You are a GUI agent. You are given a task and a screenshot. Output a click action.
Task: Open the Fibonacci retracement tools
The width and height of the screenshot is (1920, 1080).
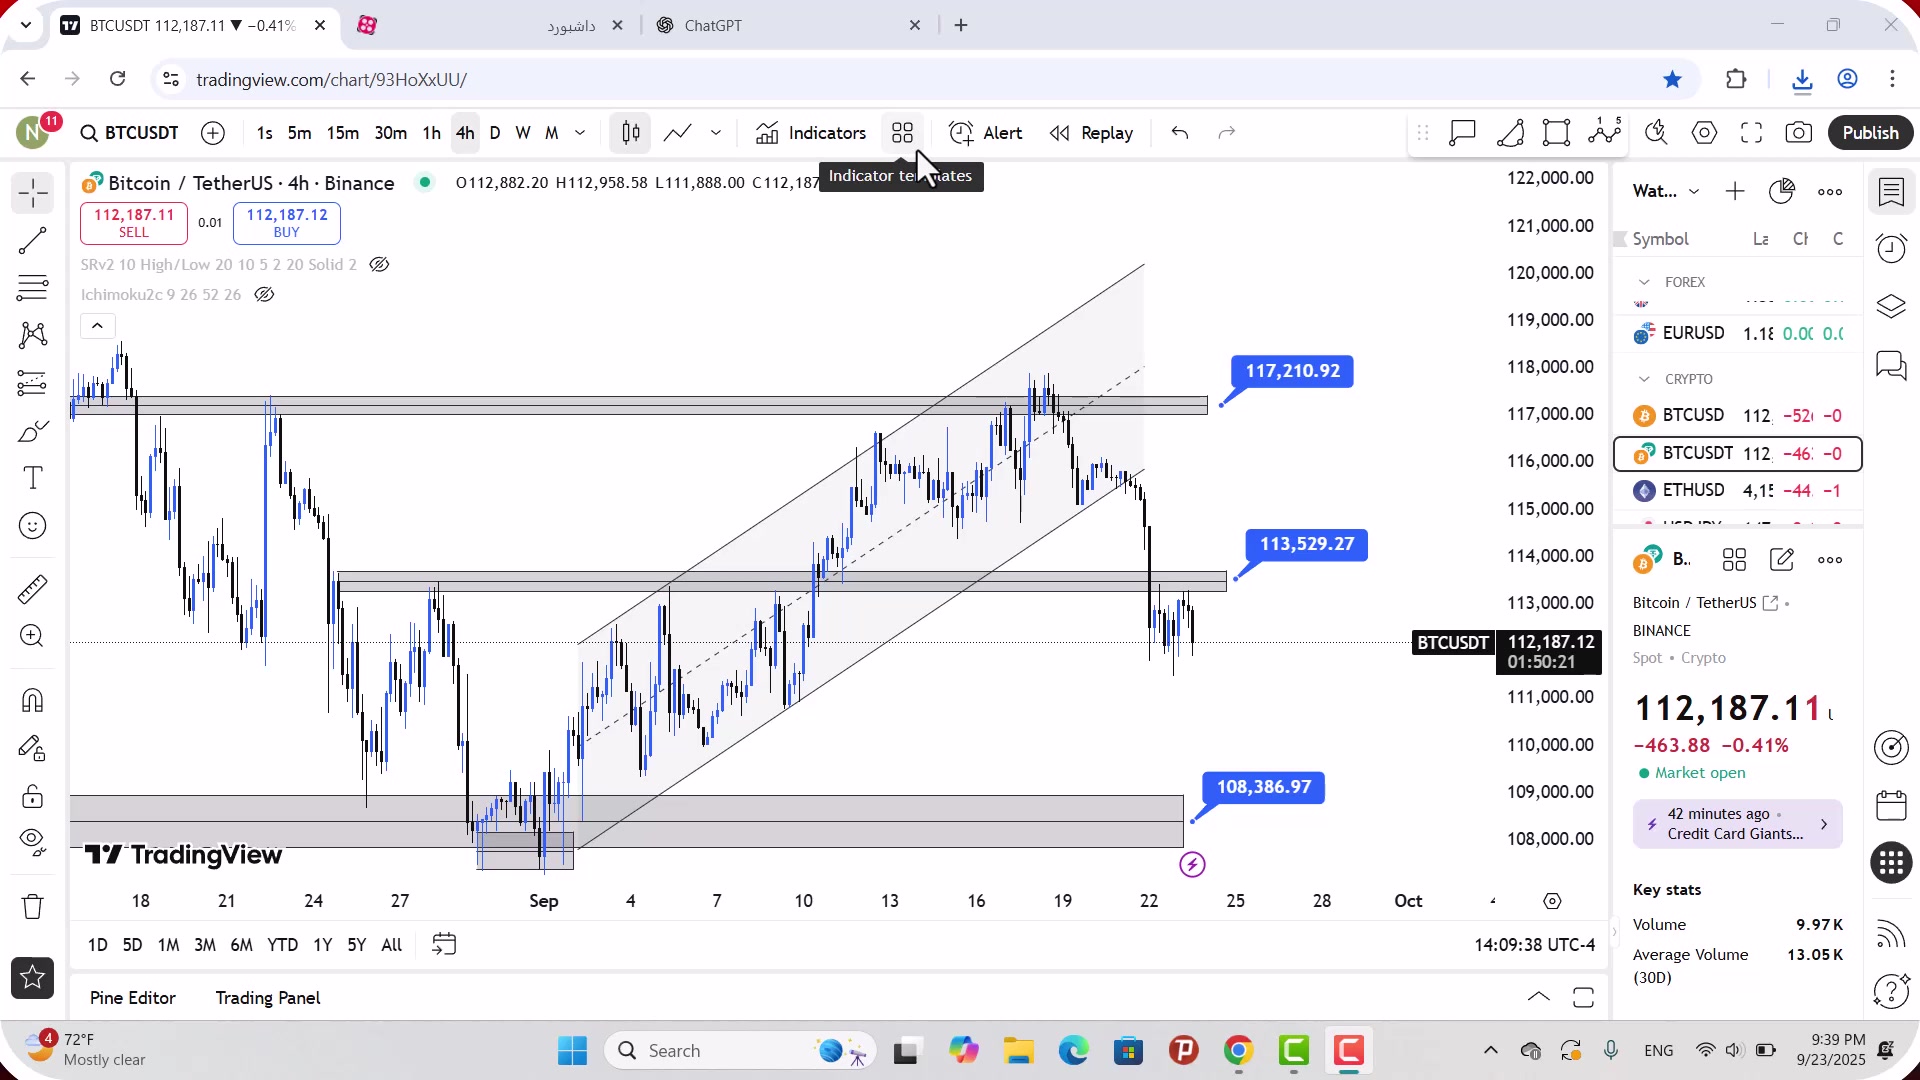pyautogui.click(x=32, y=288)
